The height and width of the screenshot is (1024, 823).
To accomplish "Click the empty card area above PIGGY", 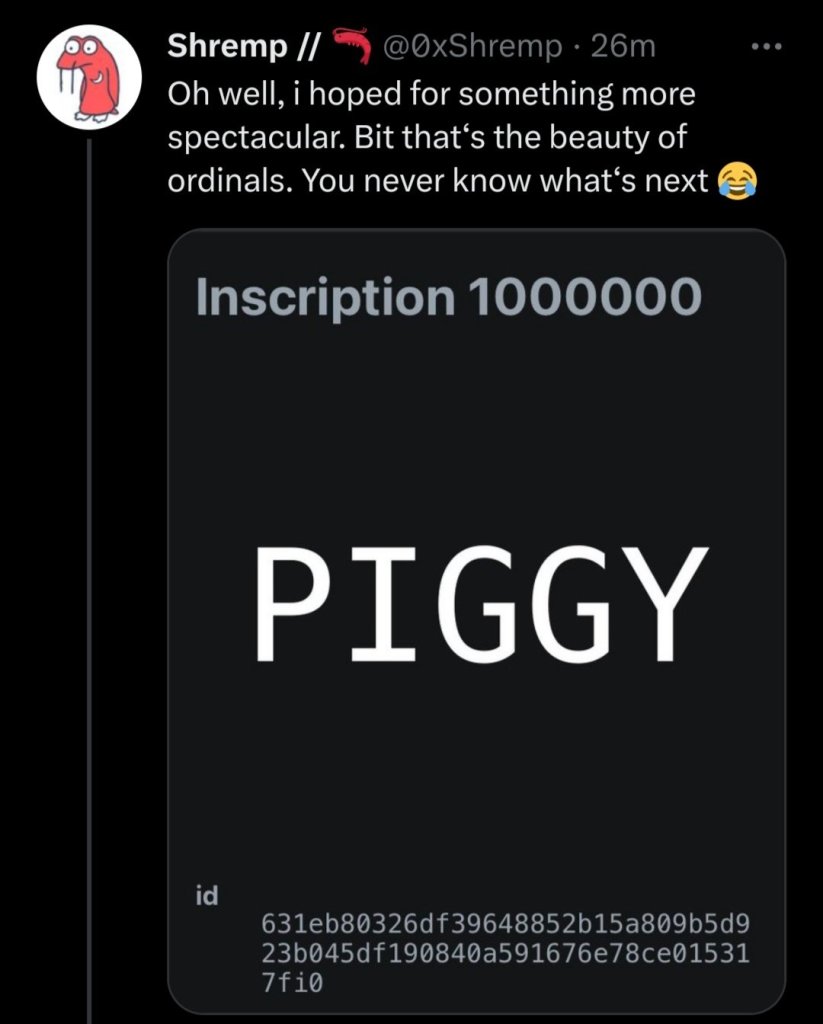I will [x=476, y=420].
